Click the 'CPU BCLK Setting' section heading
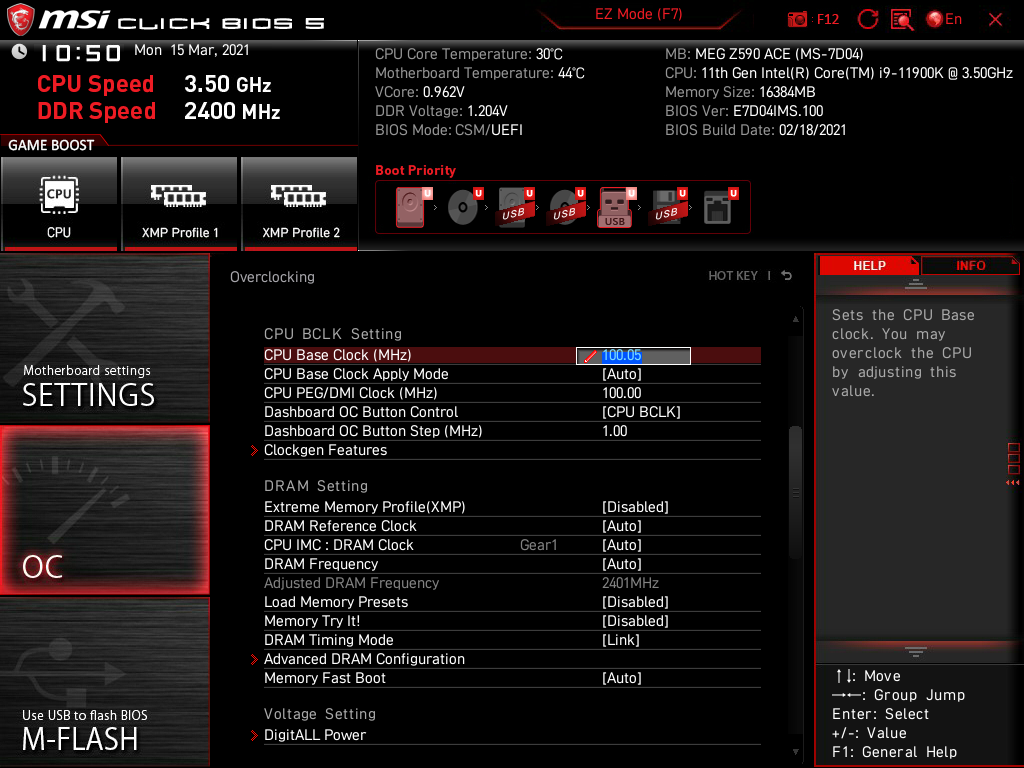Image resolution: width=1024 pixels, height=768 pixels. tap(333, 334)
